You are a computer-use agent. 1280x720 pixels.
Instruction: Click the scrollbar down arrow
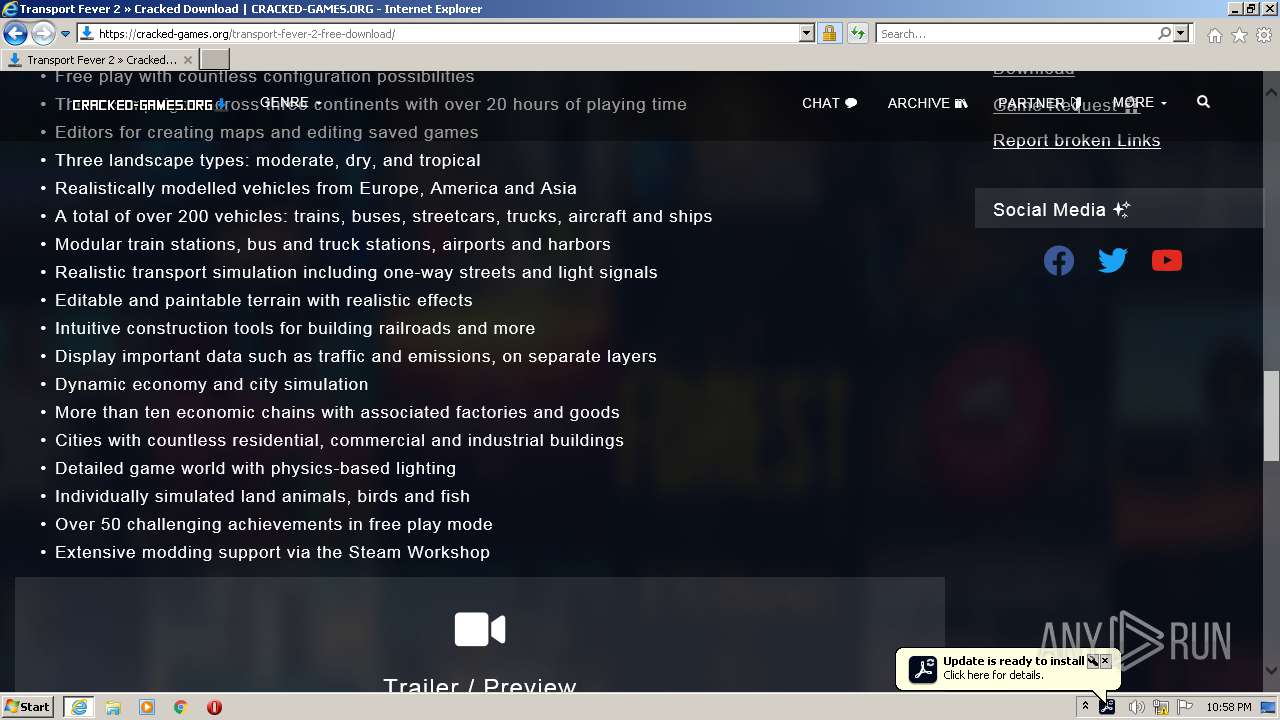coord(1271,670)
